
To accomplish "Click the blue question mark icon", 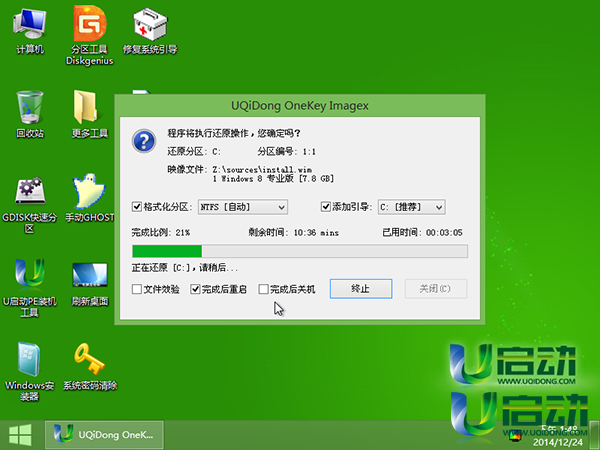I will click(x=144, y=141).
